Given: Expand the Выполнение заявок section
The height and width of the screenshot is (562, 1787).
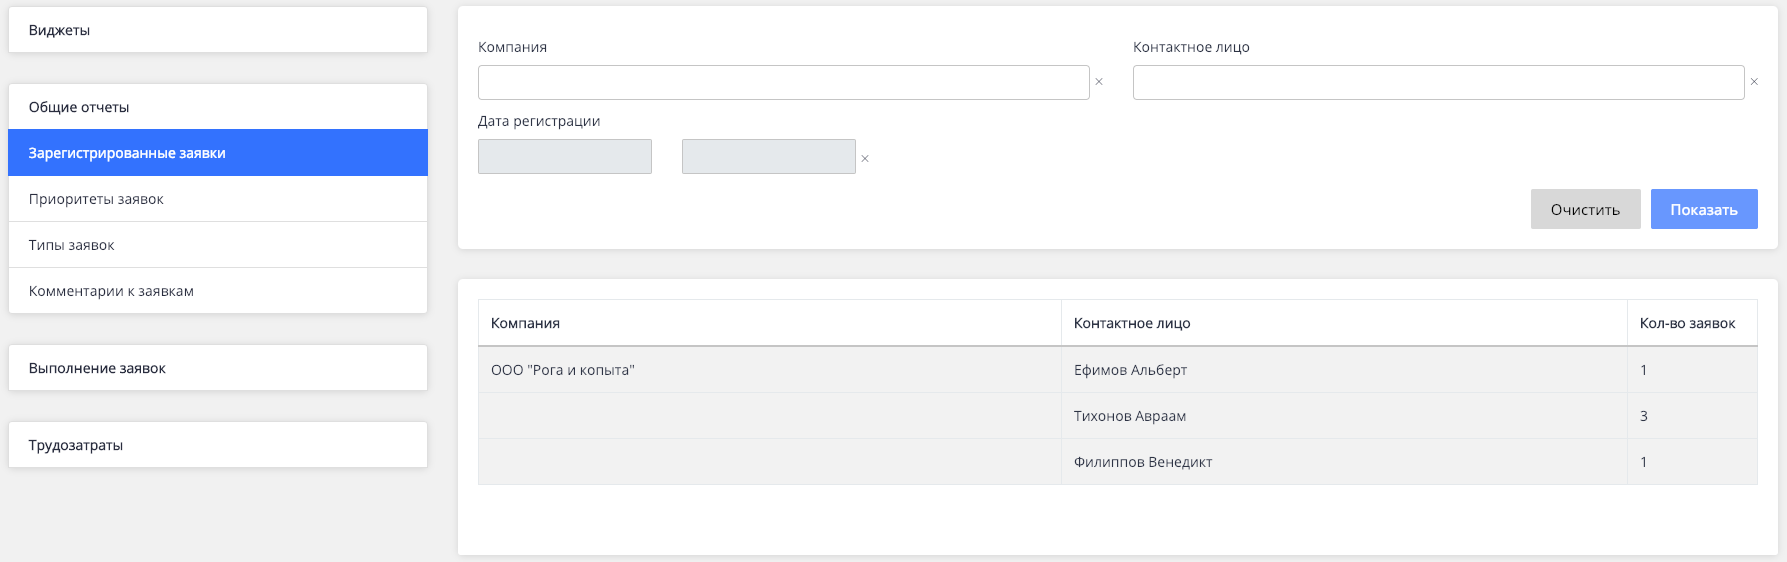Looking at the screenshot, I should point(217,368).
